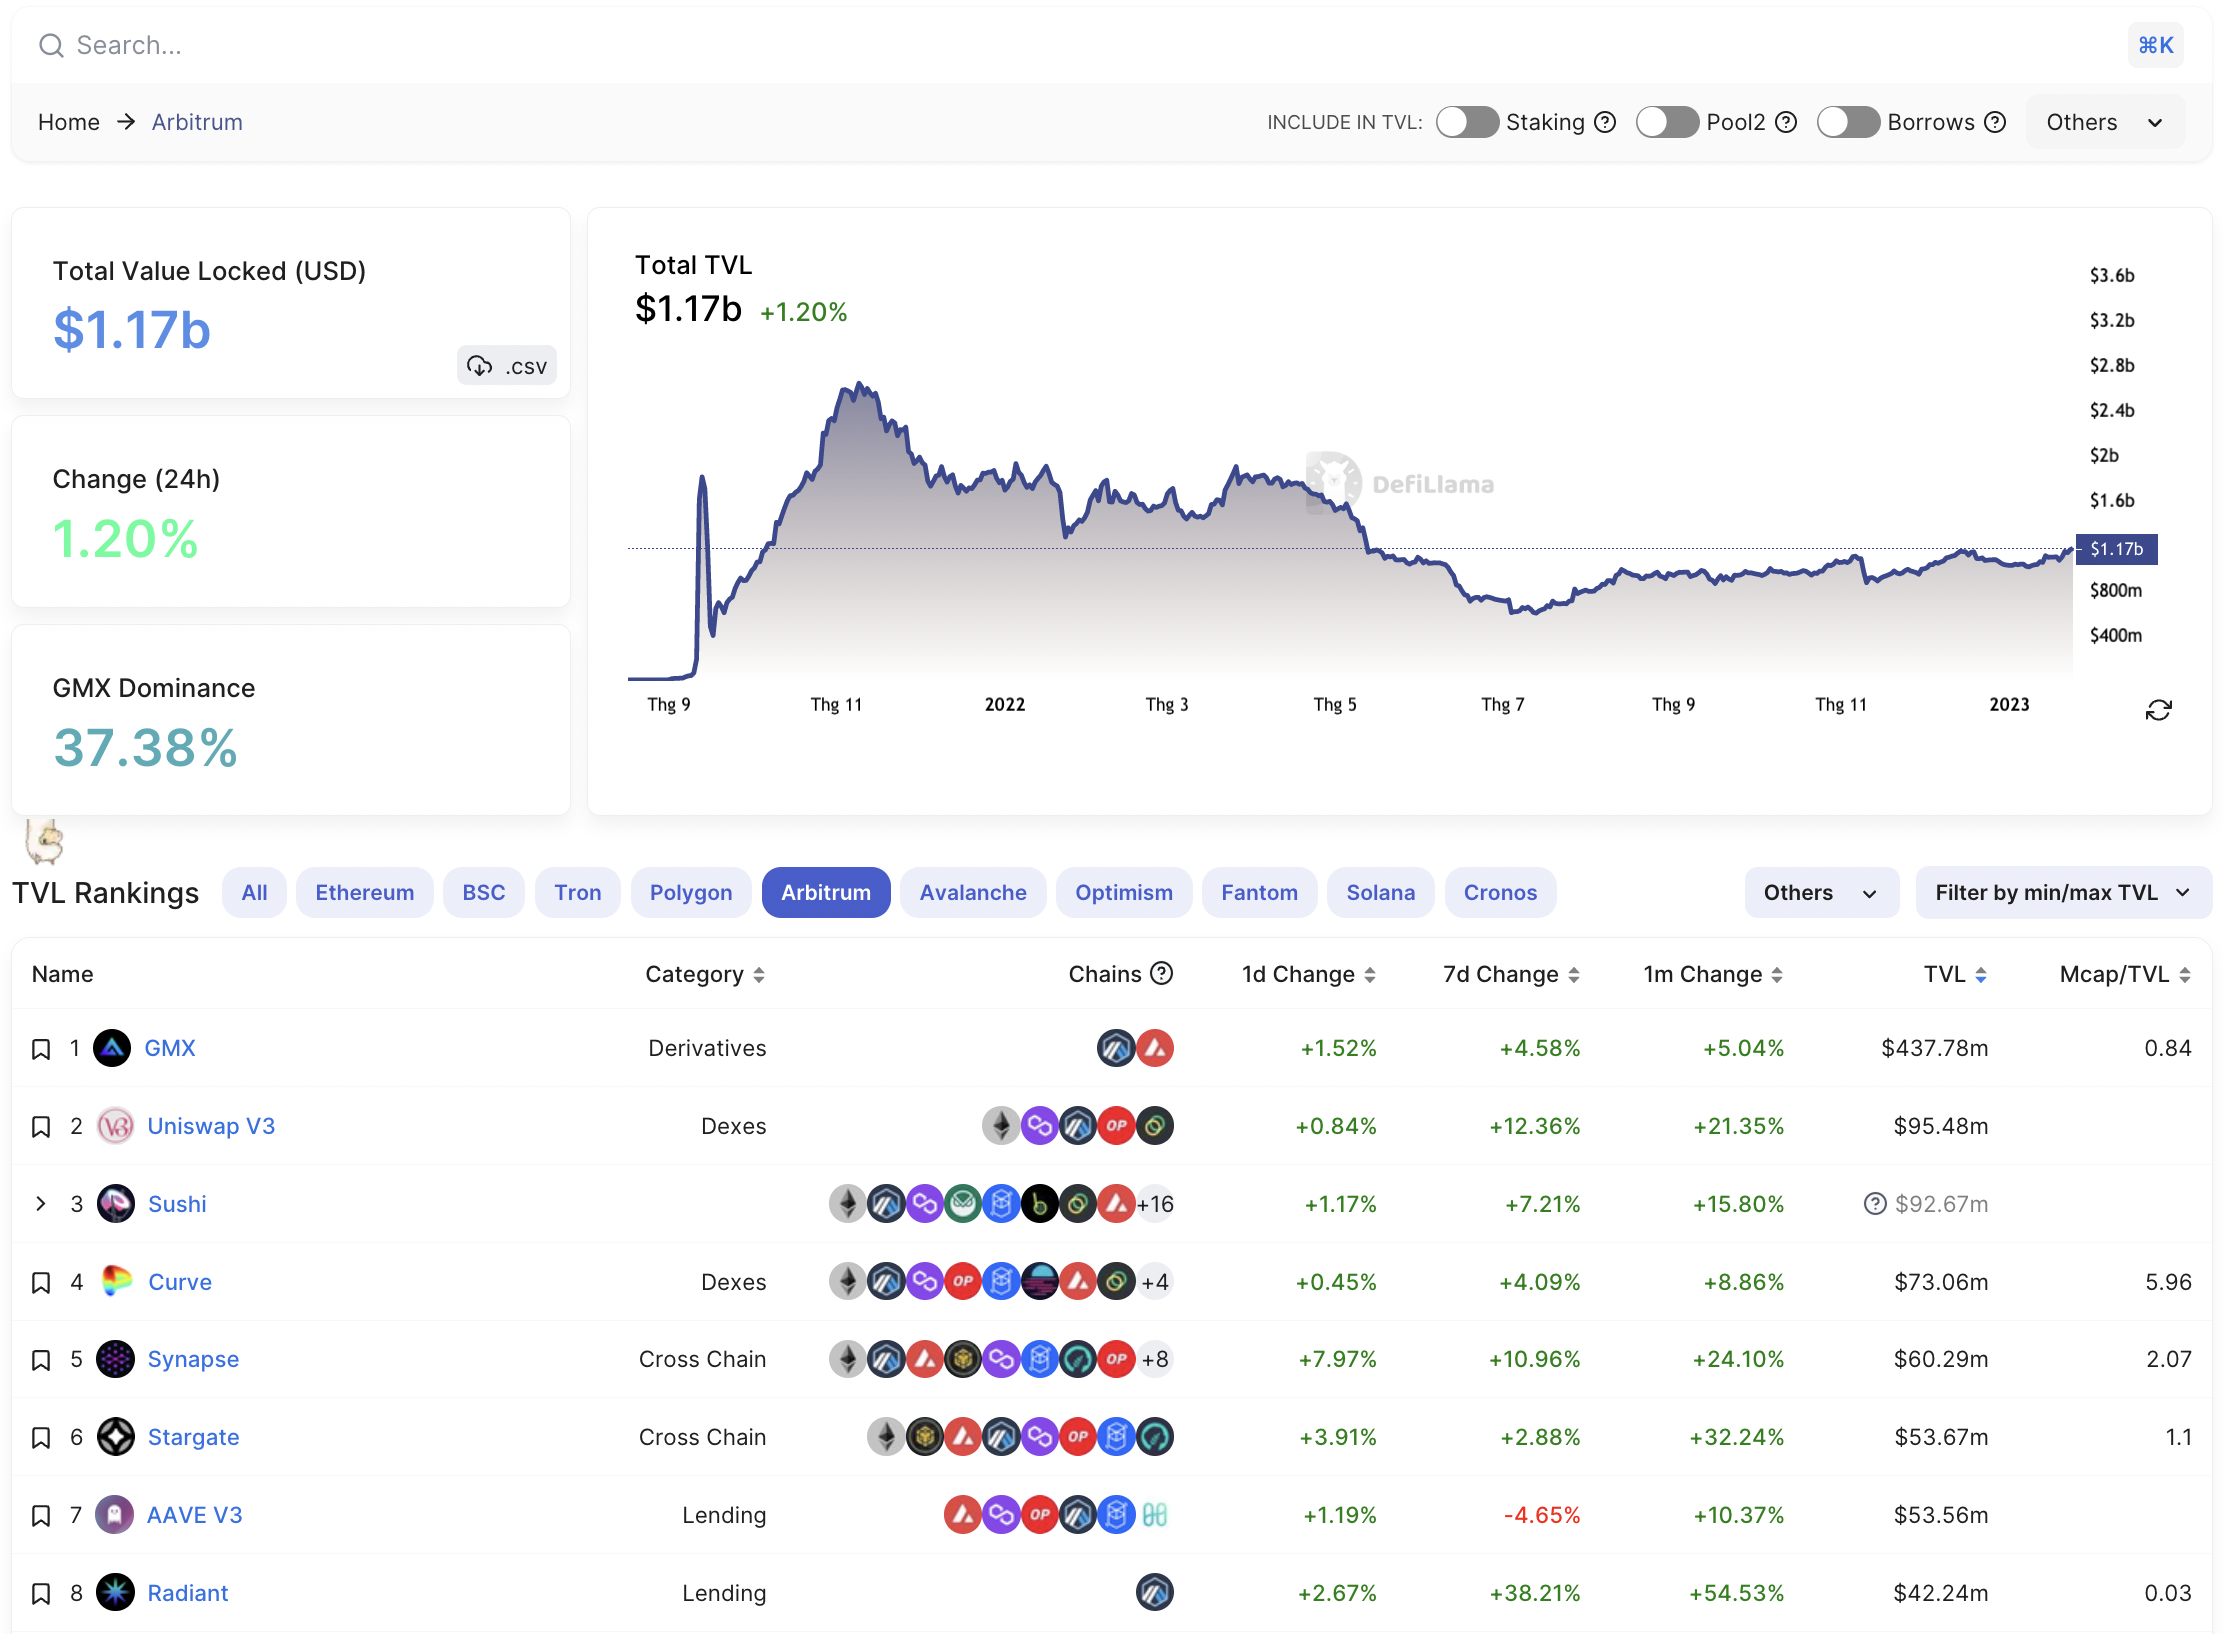Click the AAVE V3 ghost logo
2224x1634 pixels.
114,1515
